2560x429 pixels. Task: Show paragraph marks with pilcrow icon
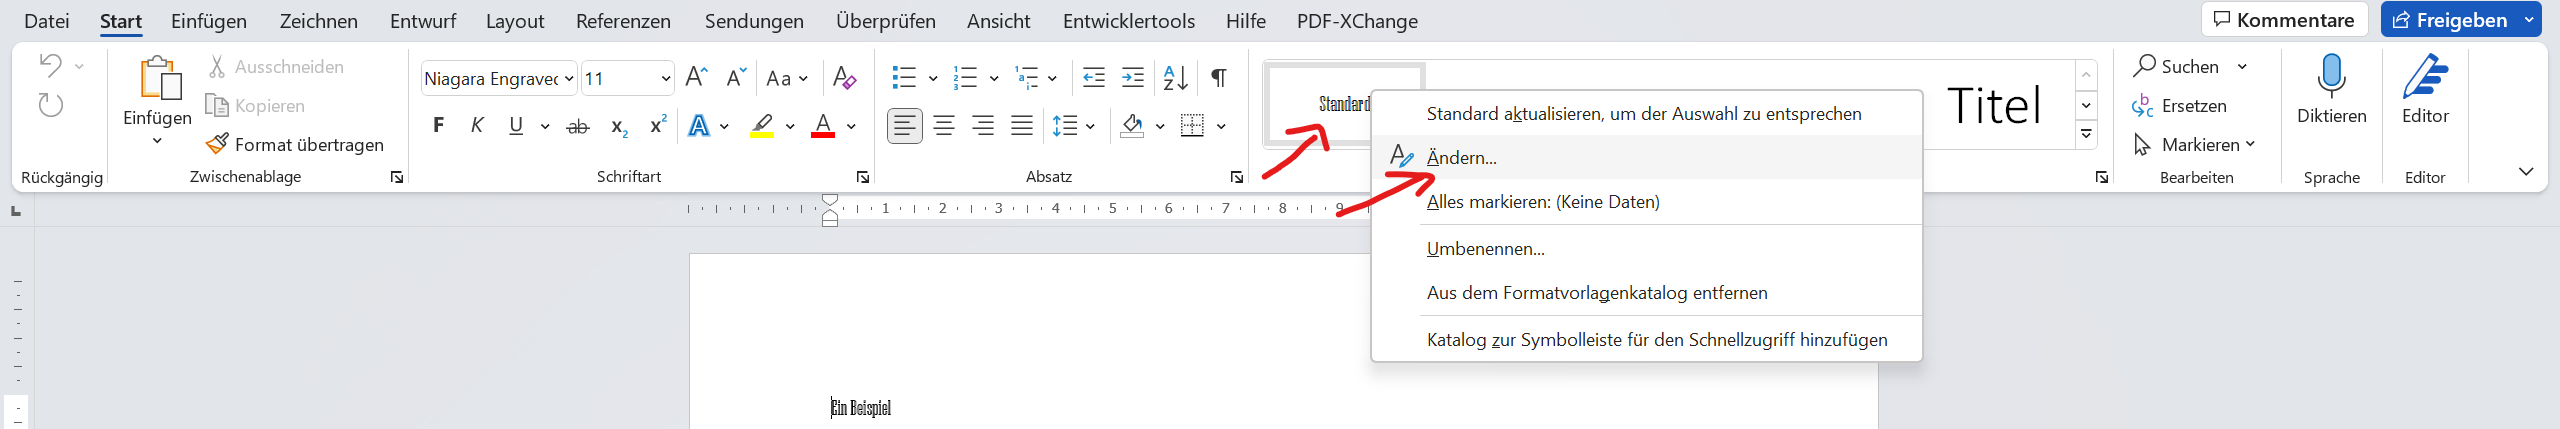pos(1219,77)
